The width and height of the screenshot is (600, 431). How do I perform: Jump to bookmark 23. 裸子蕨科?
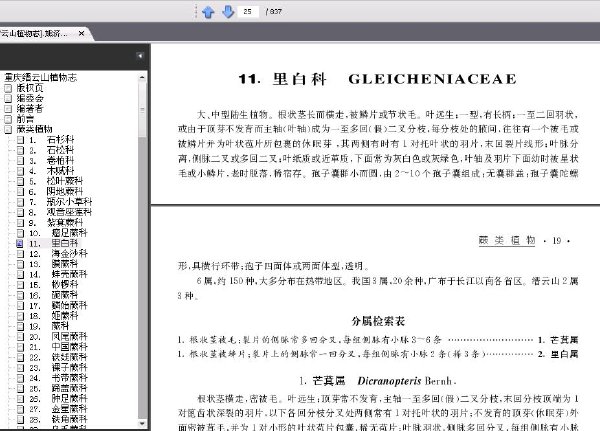(58, 367)
